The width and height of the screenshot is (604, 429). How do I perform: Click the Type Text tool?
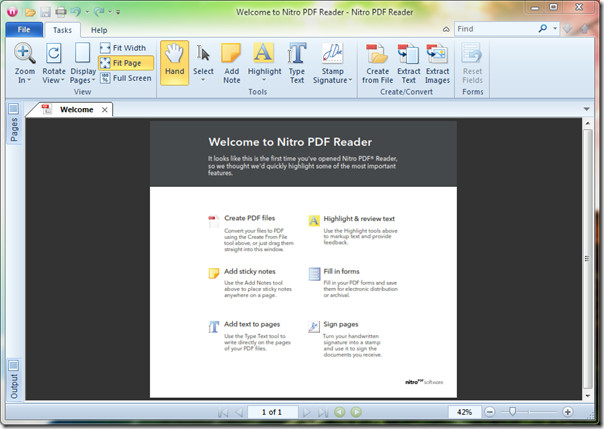297,64
